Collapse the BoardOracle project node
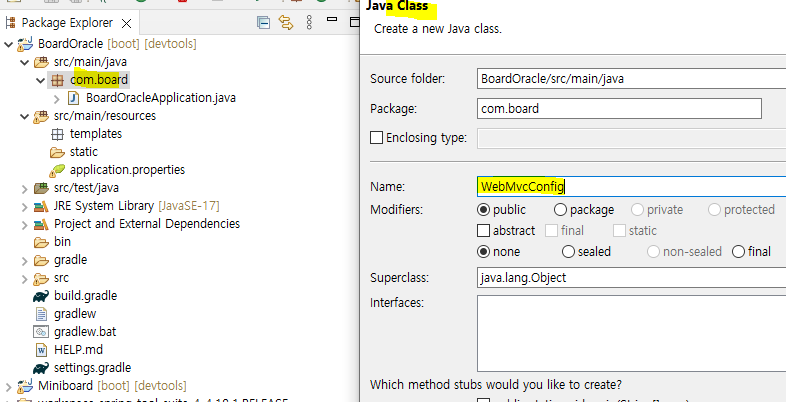This screenshot has height=402, width=786. pos(8,44)
